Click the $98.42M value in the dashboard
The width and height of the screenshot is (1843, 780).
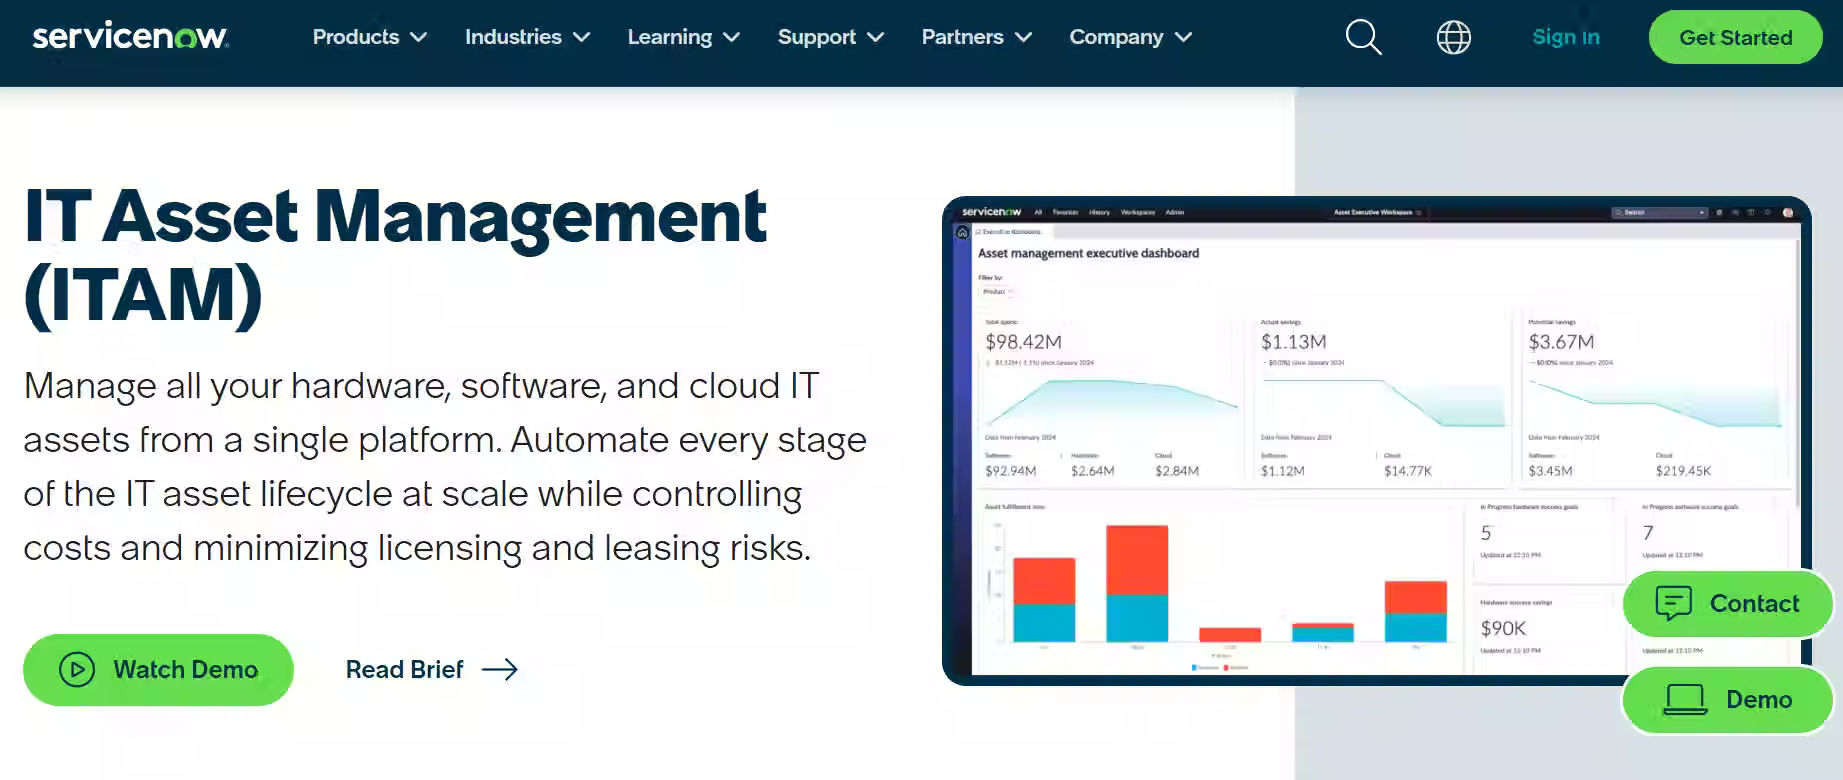[x=1023, y=342]
